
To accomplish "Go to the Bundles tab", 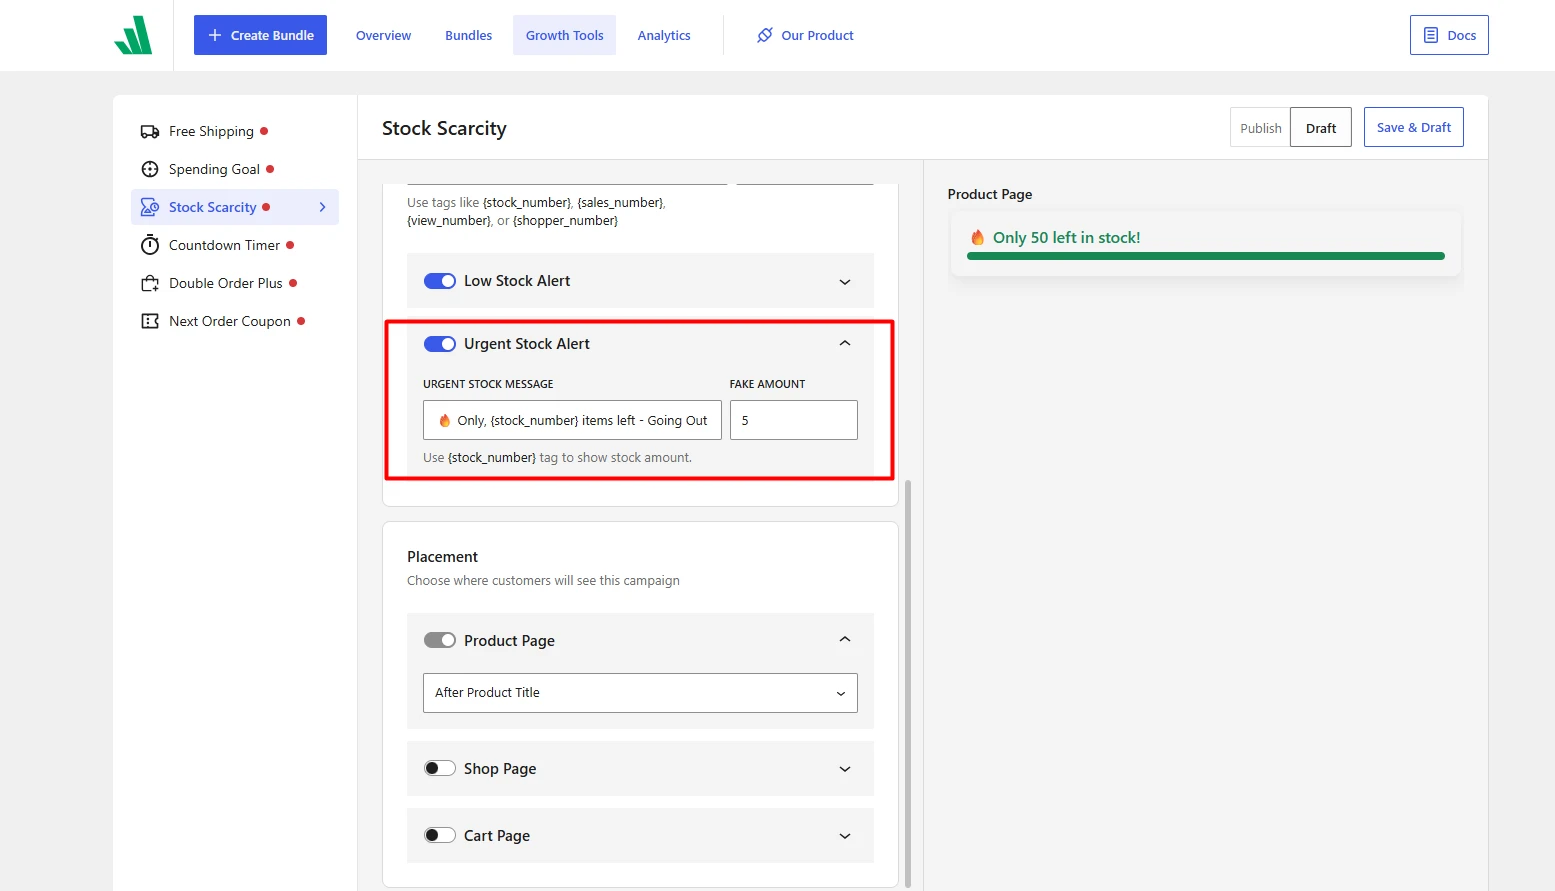I will pos(468,35).
